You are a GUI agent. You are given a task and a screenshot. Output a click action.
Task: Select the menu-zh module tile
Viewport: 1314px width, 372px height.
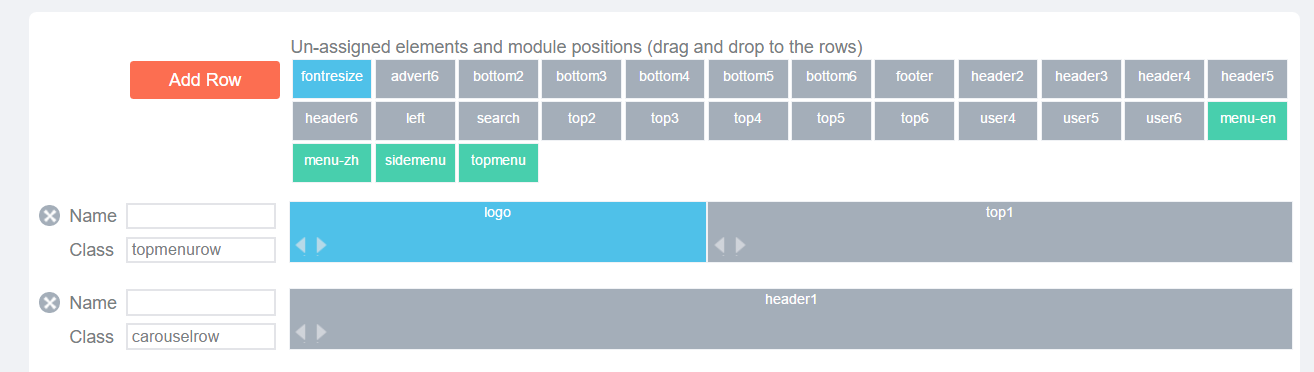pos(332,162)
